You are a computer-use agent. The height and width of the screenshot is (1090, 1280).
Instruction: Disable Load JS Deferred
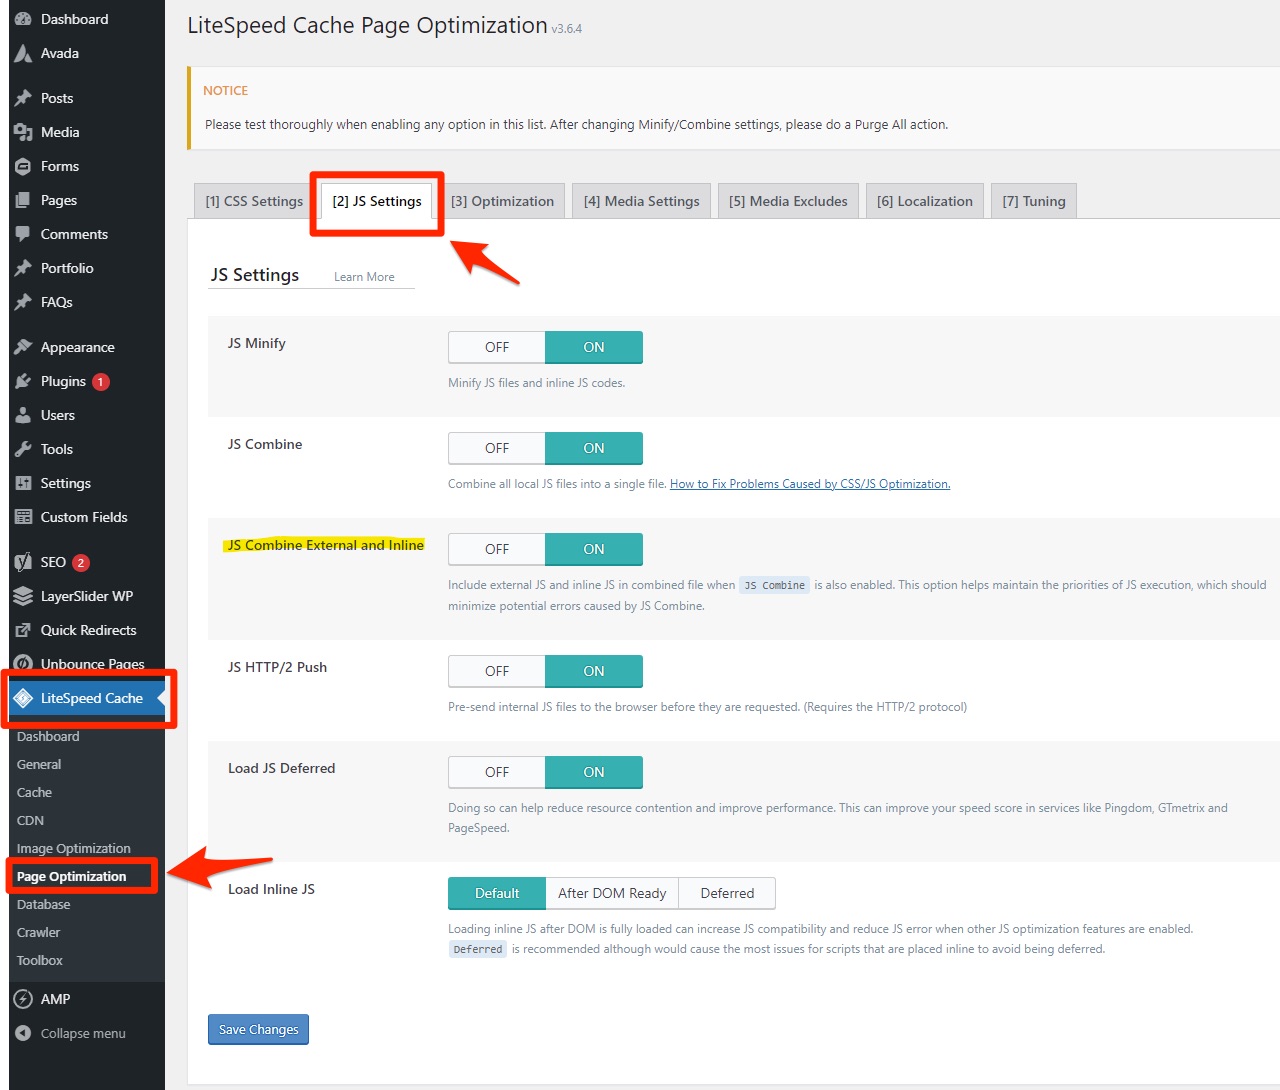(497, 772)
